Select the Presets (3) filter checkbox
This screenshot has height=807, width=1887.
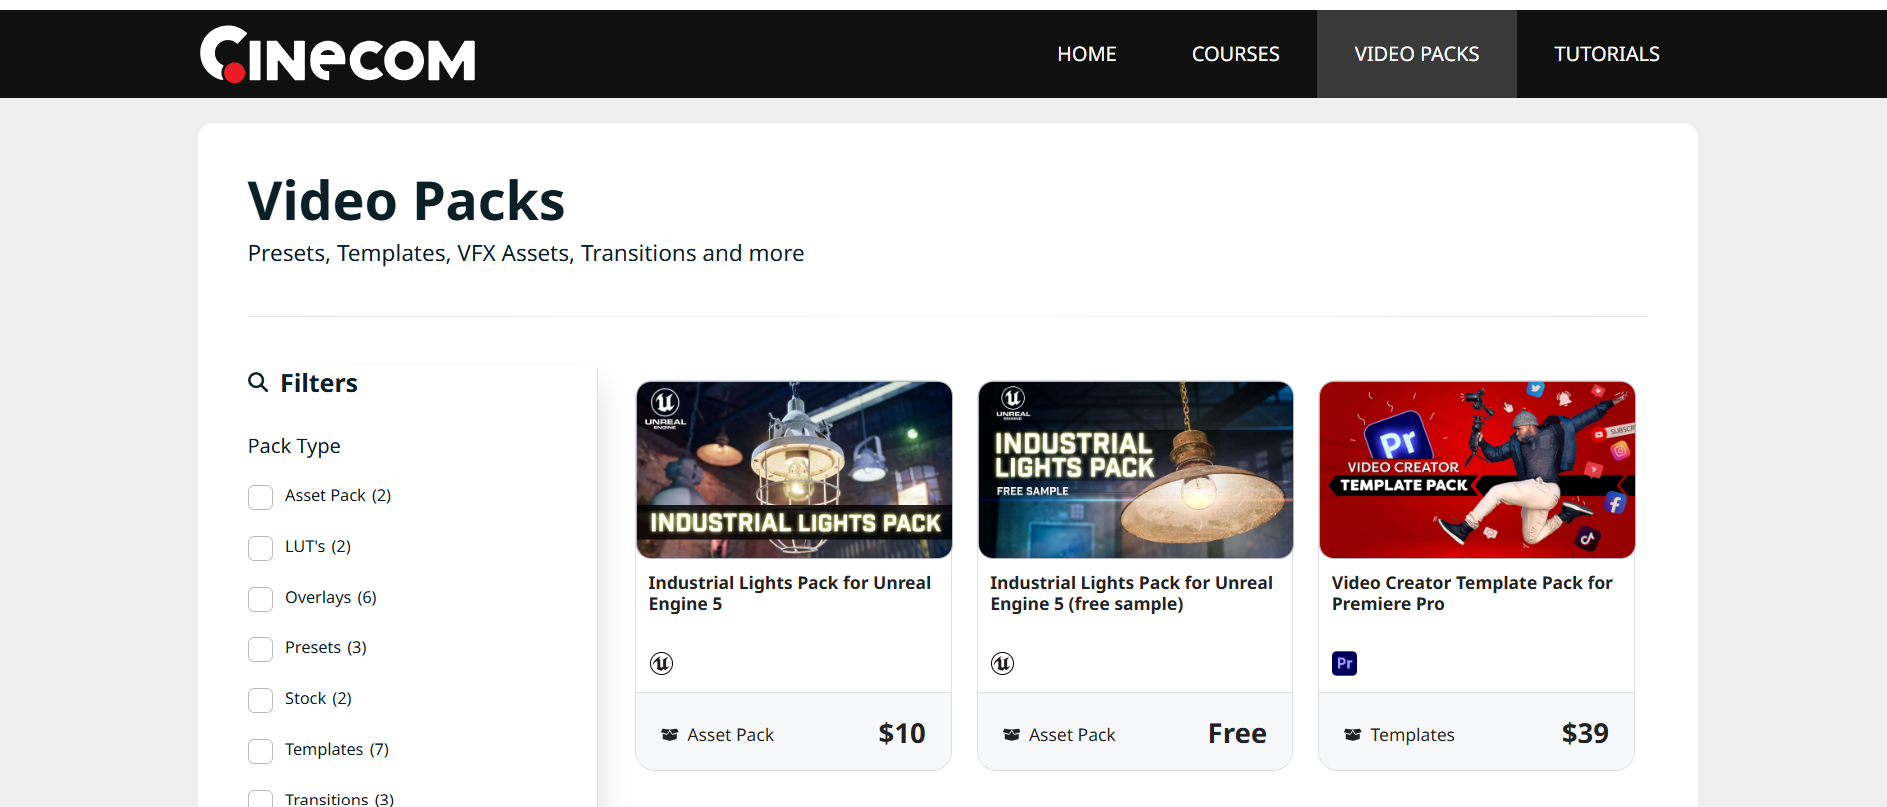point(260,649)
